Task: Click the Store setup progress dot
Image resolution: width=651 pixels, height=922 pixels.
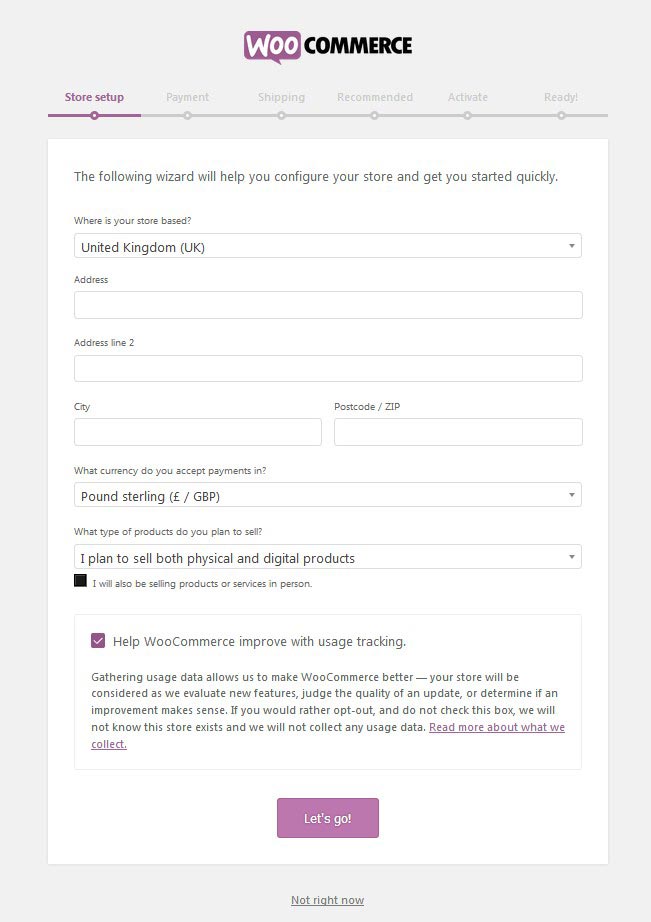Action: 94,116
